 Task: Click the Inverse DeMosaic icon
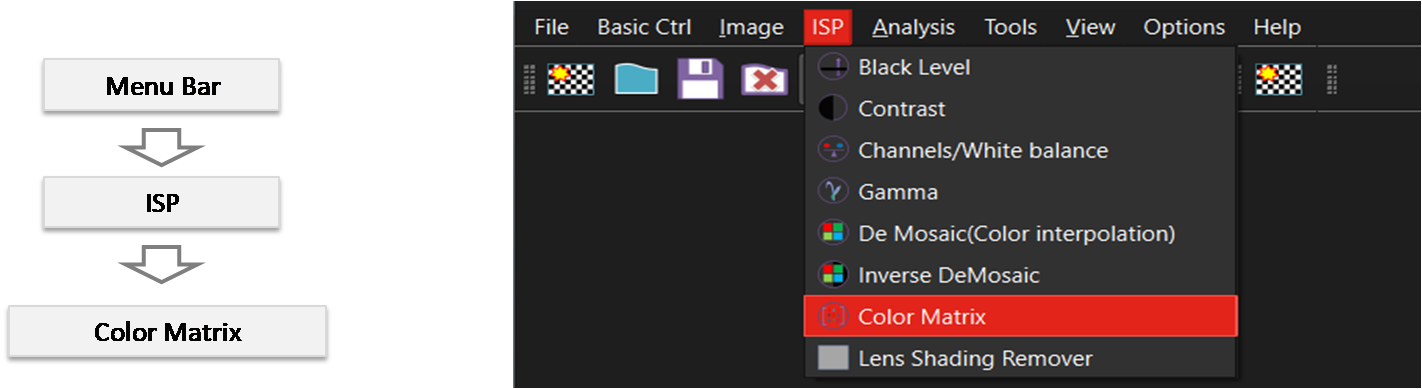click(833, 274)
